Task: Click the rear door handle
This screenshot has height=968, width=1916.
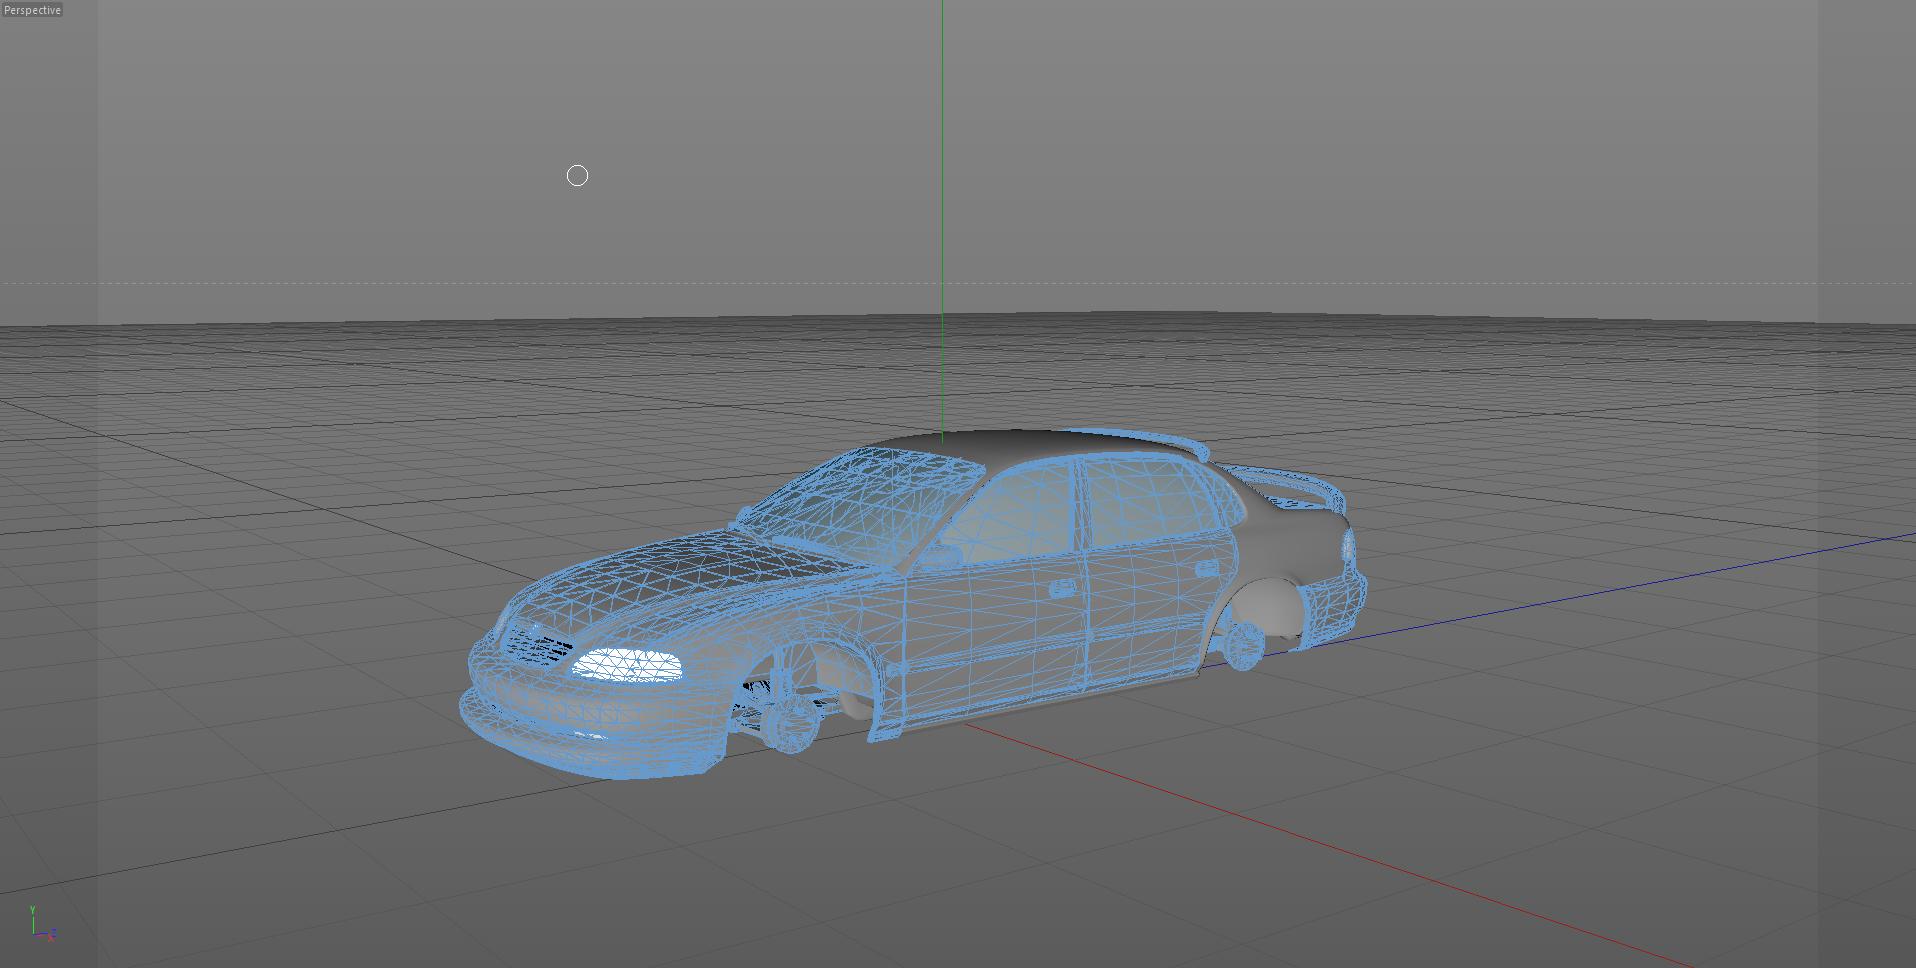Action: pyautogui.click(x=1206, y=569)
